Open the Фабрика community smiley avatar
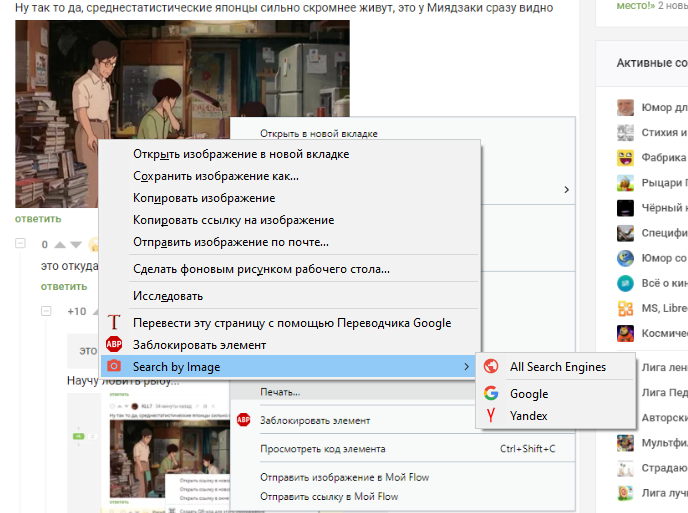 pyautogui.click(x=625, y=157)
